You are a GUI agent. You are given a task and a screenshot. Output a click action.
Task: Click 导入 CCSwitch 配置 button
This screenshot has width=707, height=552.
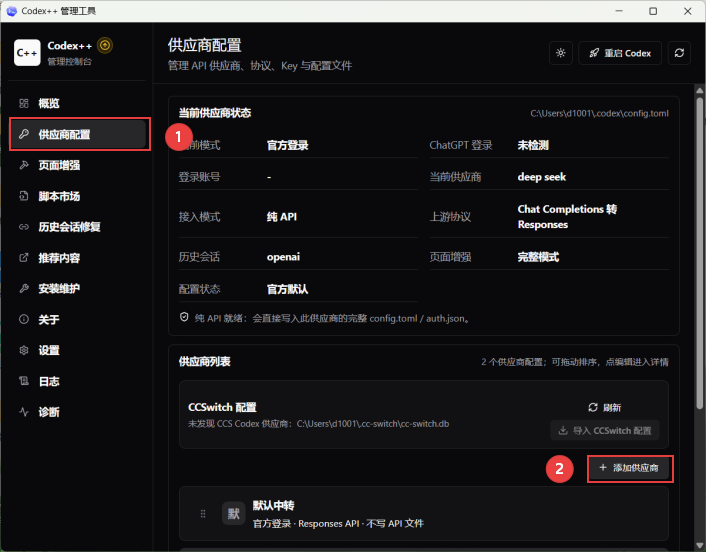605,431
